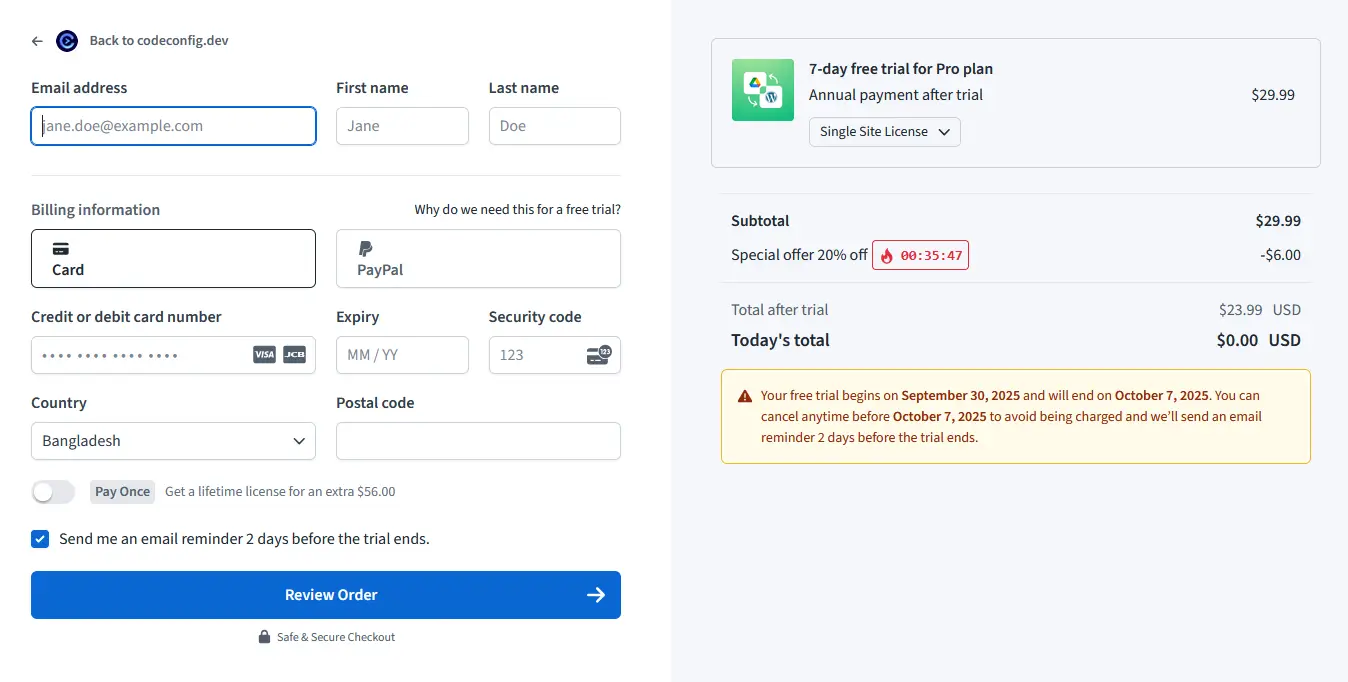This screenshot has height=682, width=1348.
Task: Click the Pro plan product thumbnail
Action: pyautogui.click(x=762, y=90)
